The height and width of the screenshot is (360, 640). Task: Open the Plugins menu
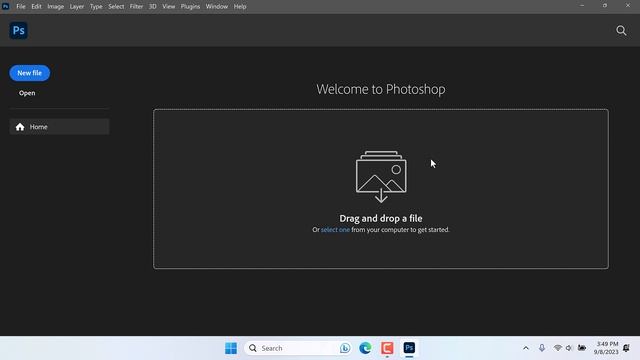[x=191, y=7]
